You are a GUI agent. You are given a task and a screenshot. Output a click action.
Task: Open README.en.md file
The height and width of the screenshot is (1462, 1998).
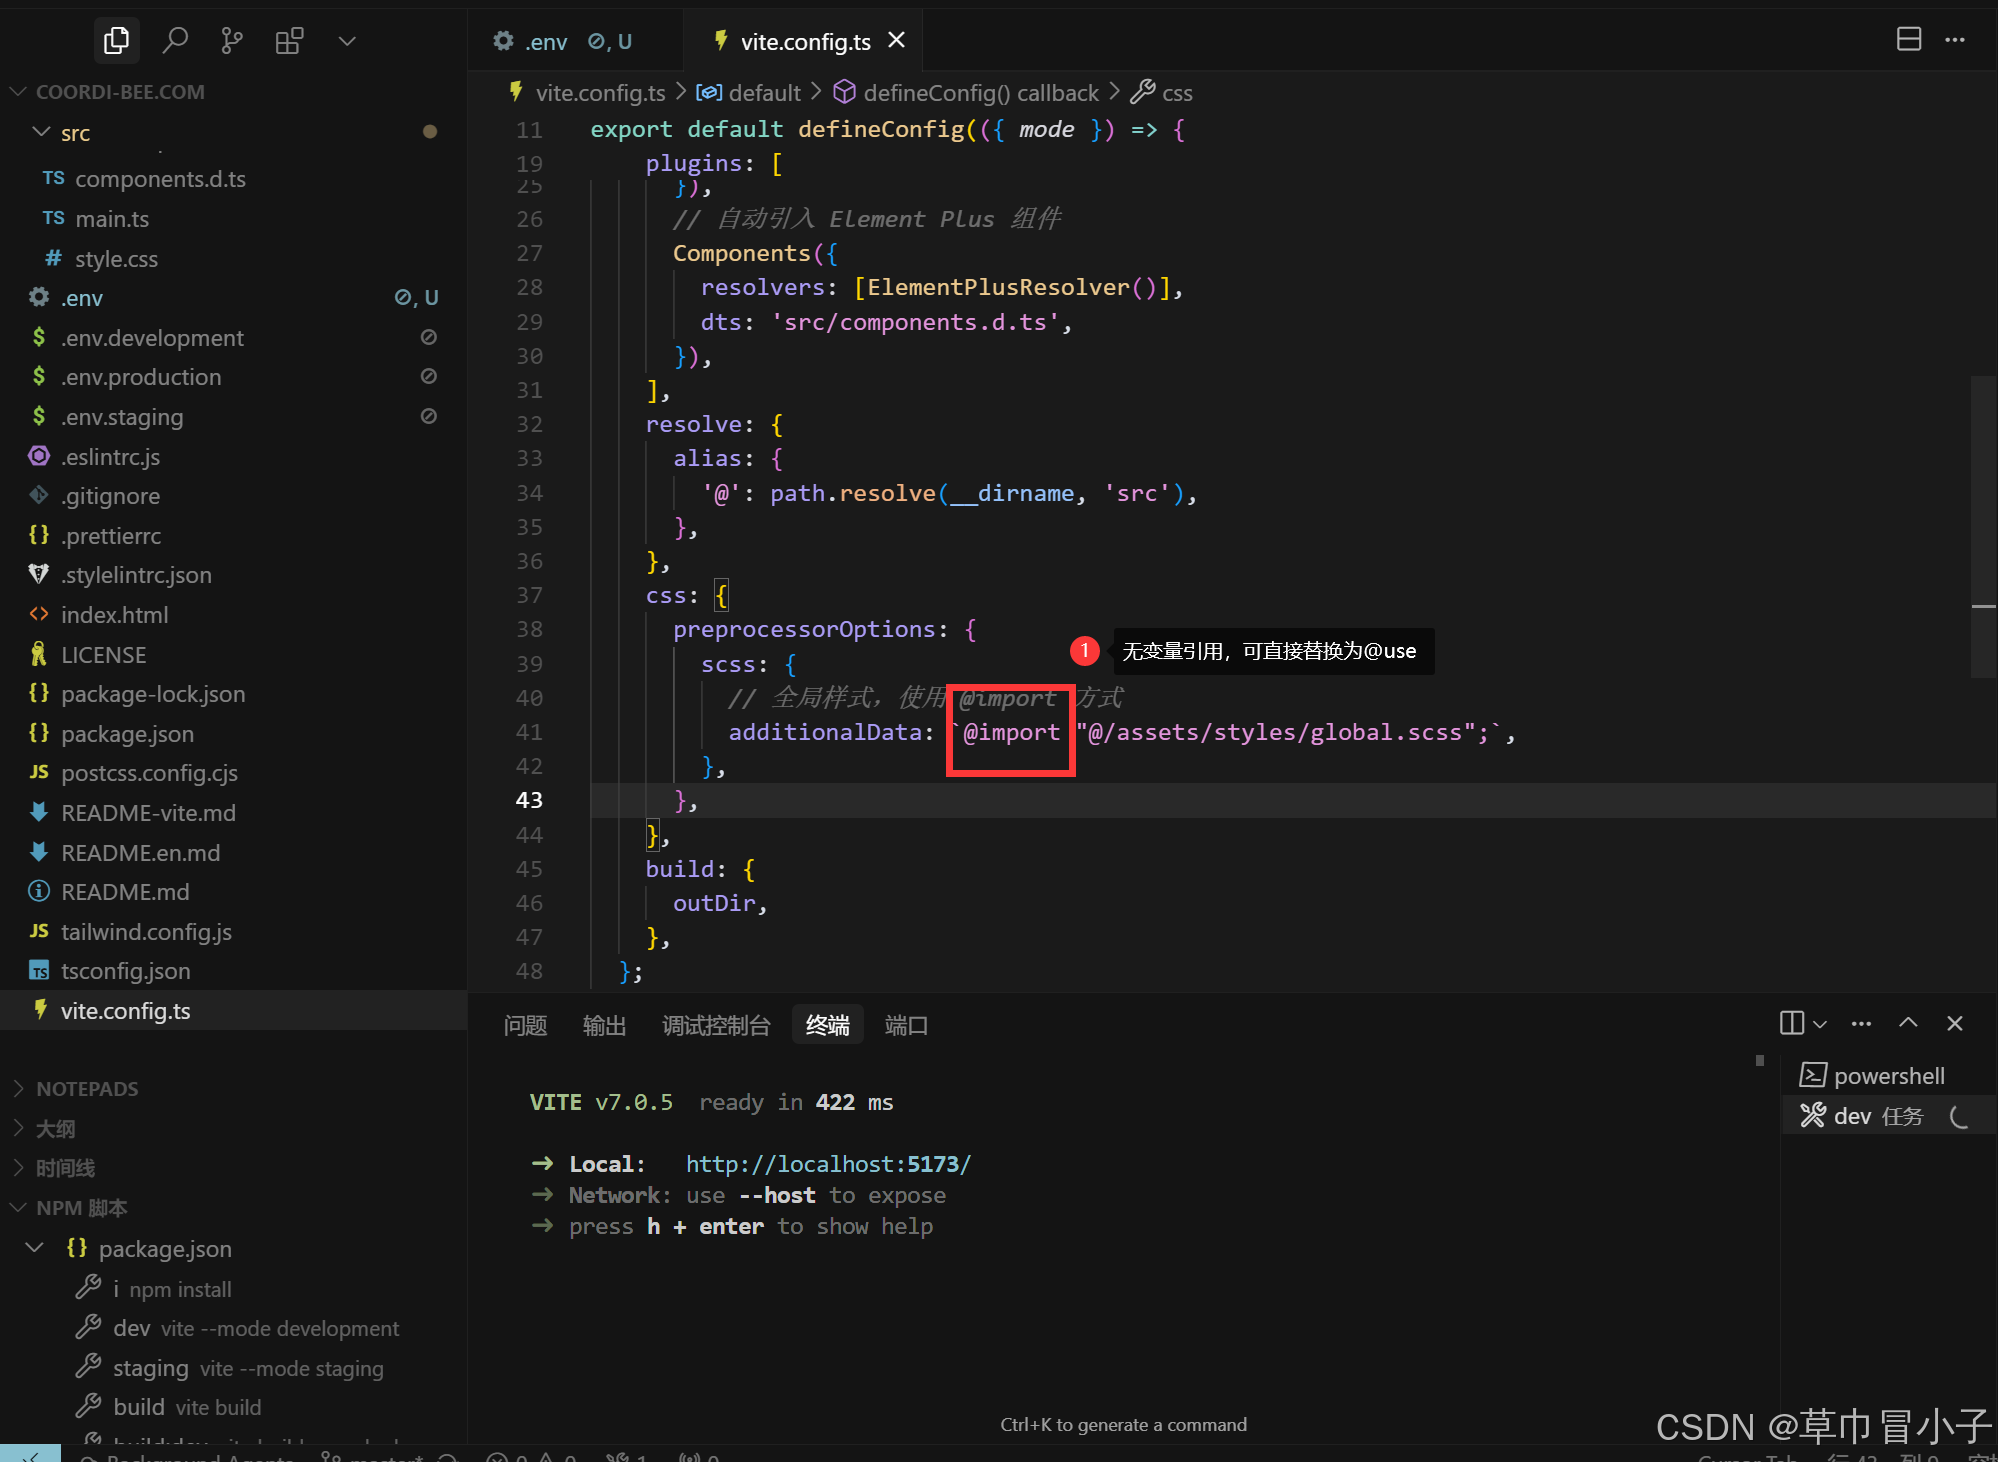tap(234, 853)
